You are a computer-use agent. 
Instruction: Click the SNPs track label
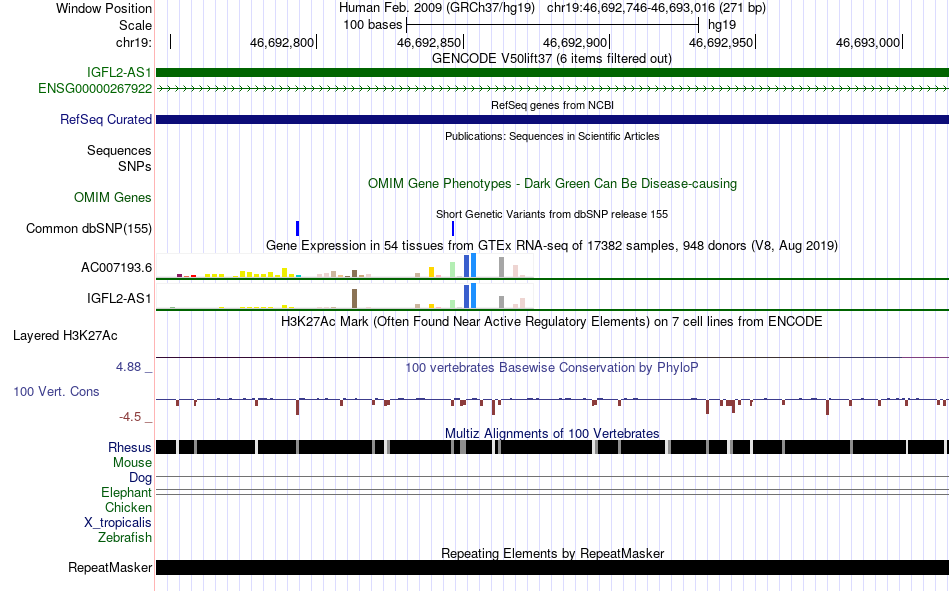click(x=135, y=166)
